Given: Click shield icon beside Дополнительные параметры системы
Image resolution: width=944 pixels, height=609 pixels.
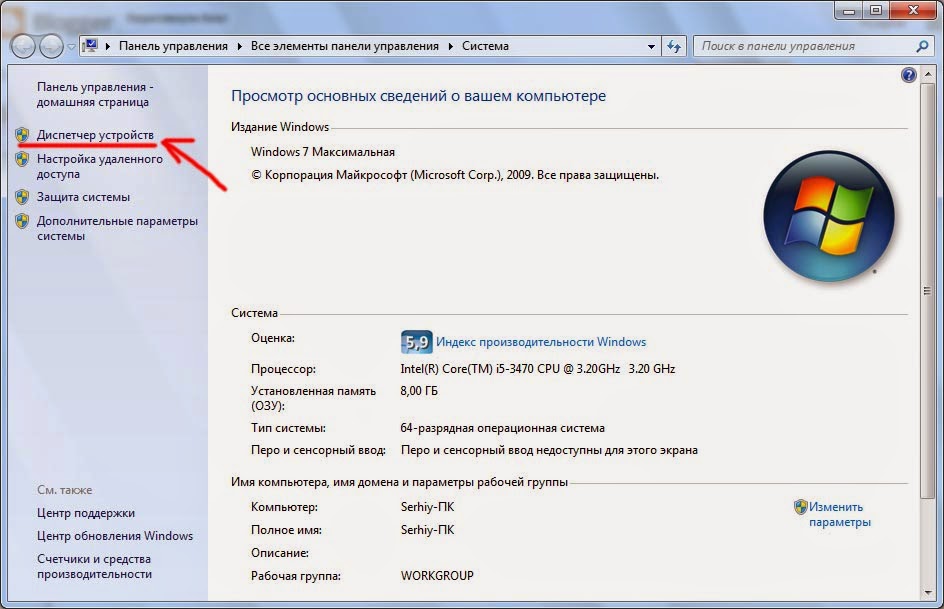Looking at the screenshot, I should (22, 221).
